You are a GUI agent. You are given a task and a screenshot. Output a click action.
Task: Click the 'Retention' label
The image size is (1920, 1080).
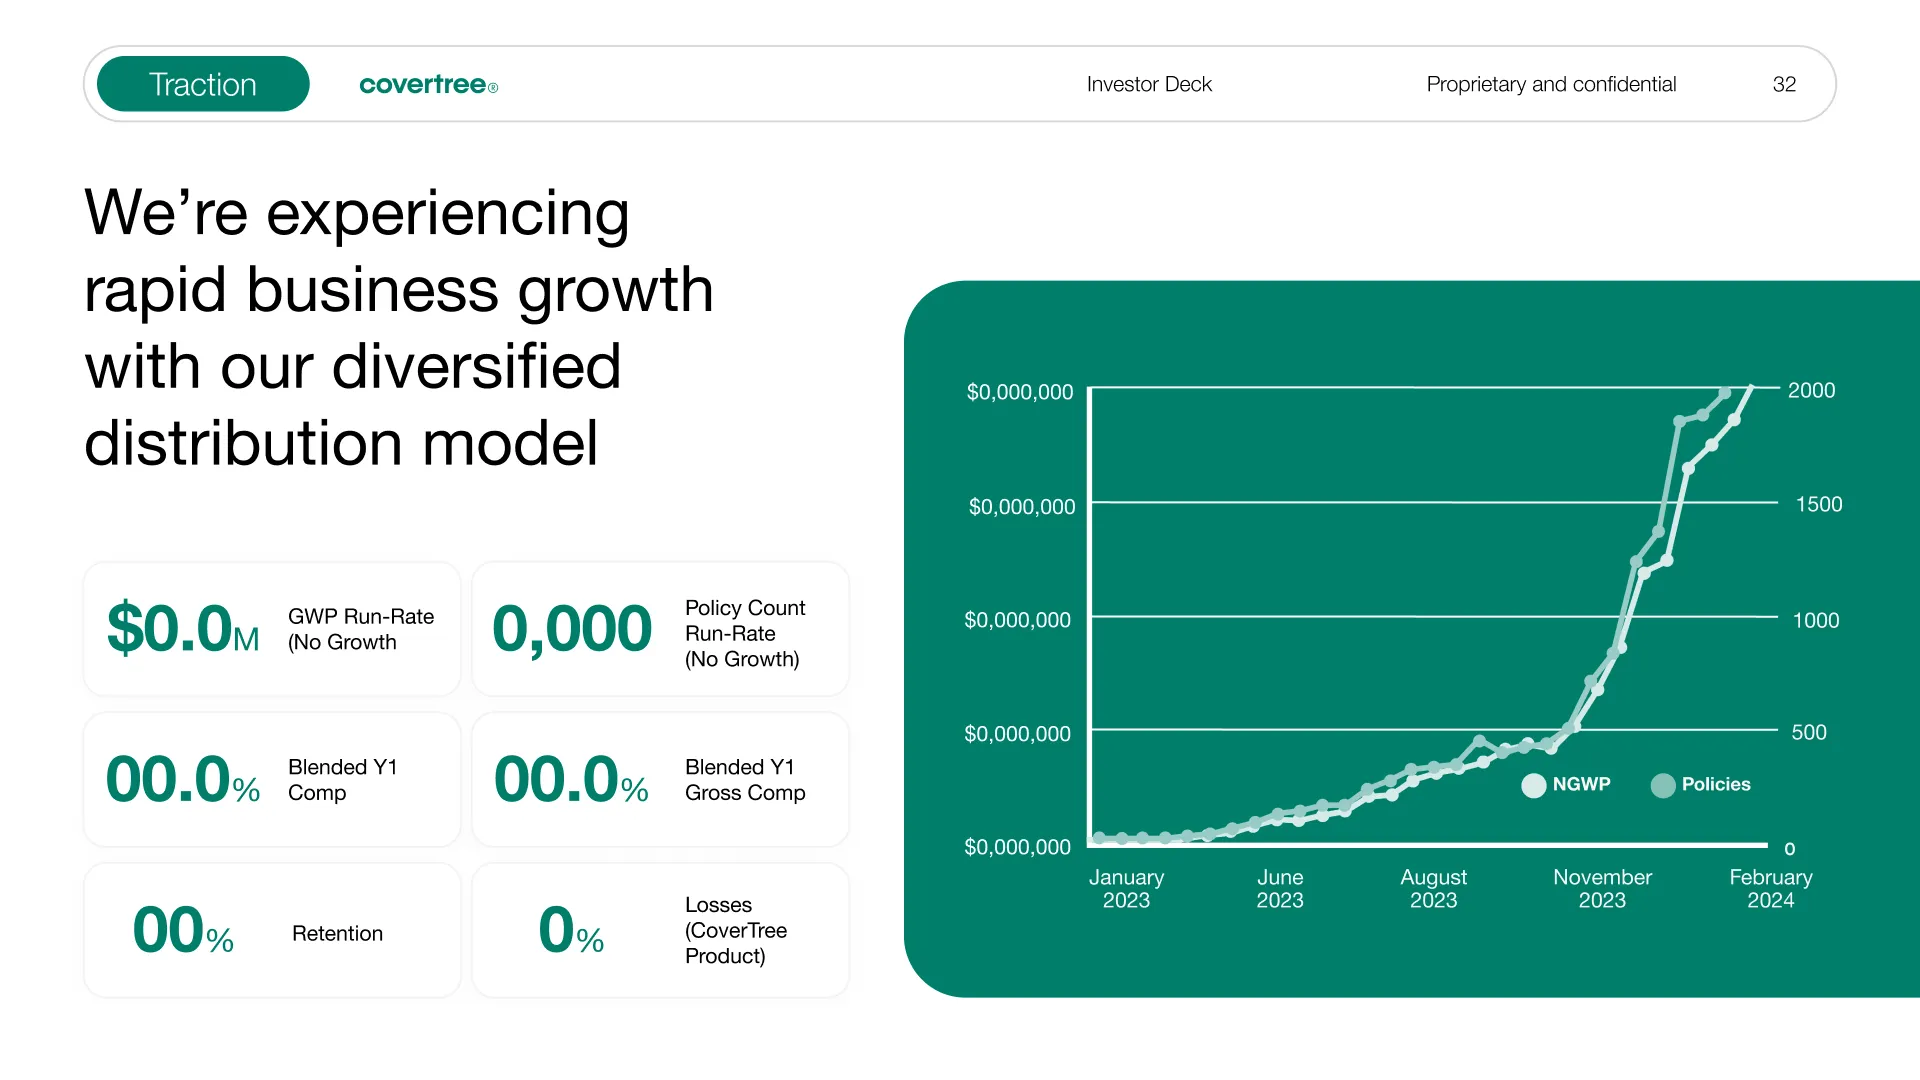point(337,933)
